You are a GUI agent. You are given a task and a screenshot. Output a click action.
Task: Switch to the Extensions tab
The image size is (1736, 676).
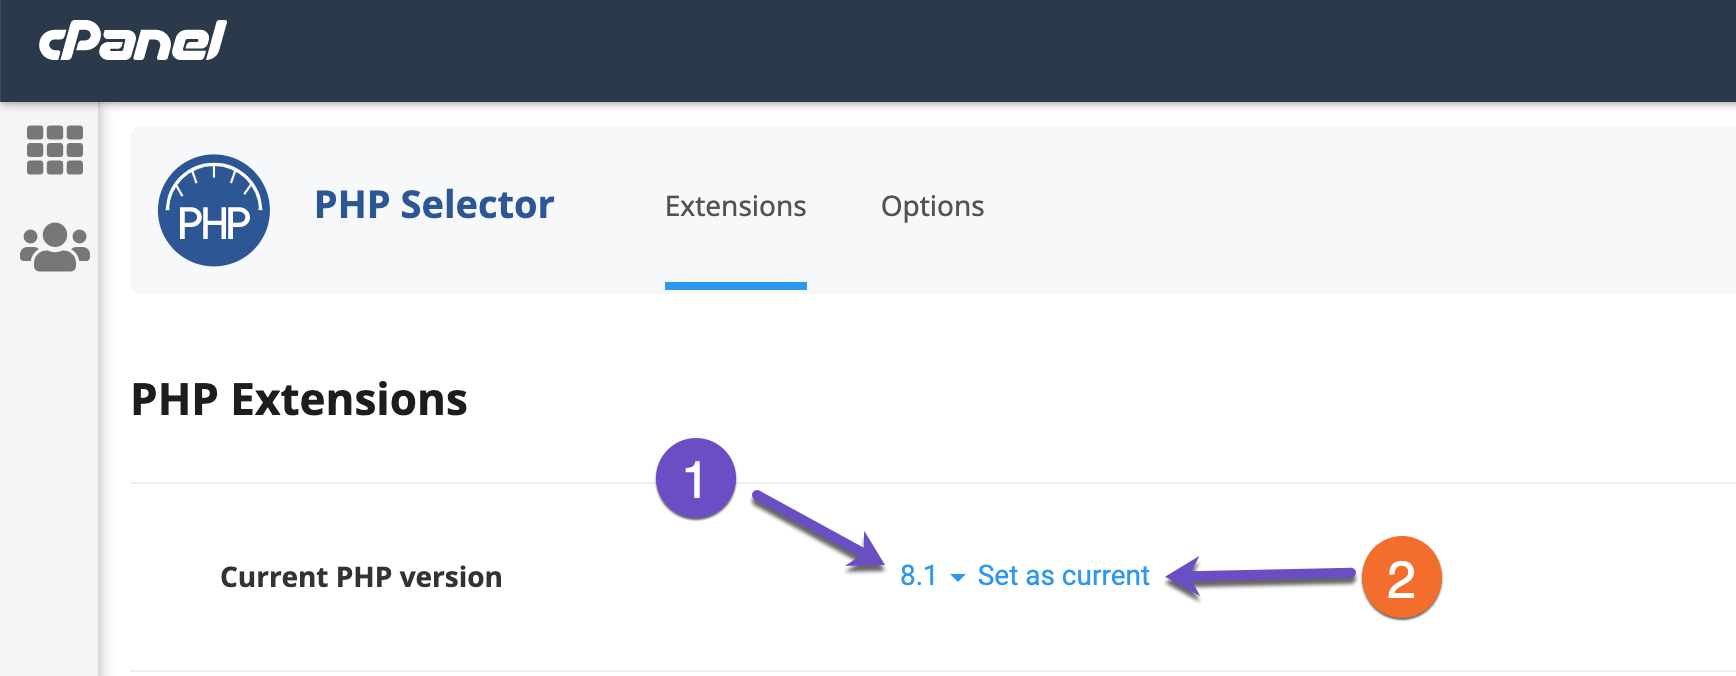[735, 206]
